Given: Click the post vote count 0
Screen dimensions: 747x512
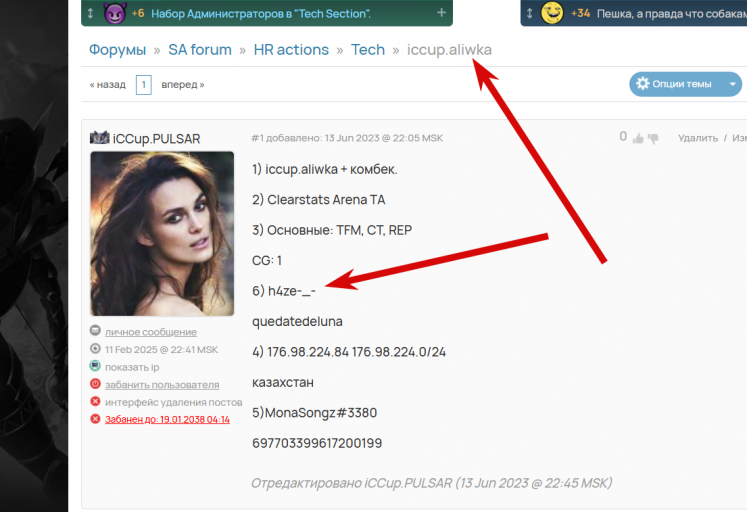Looking at the screenshot, I should pos(623,137).
